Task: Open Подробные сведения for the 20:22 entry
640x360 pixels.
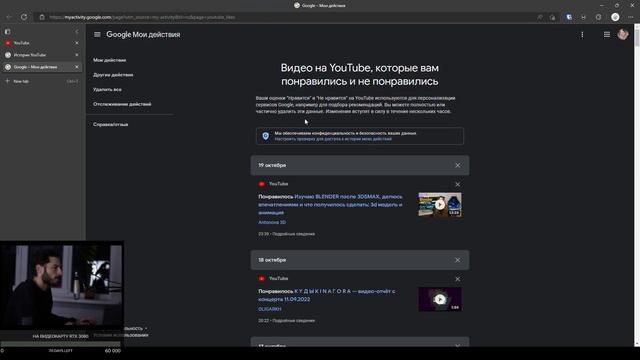Action: [x=293, y=320]
